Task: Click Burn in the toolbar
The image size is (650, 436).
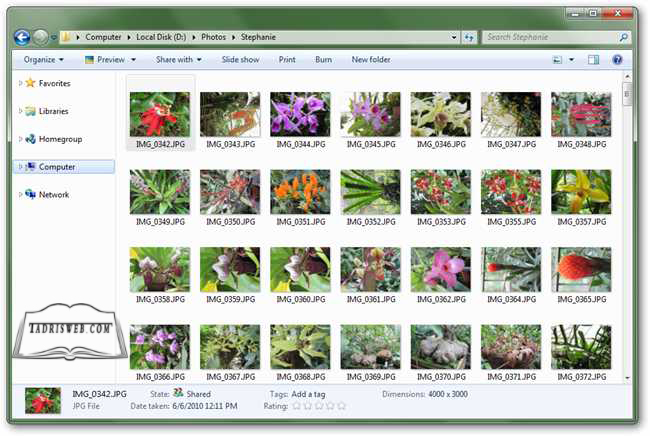Action: [323, 60]
